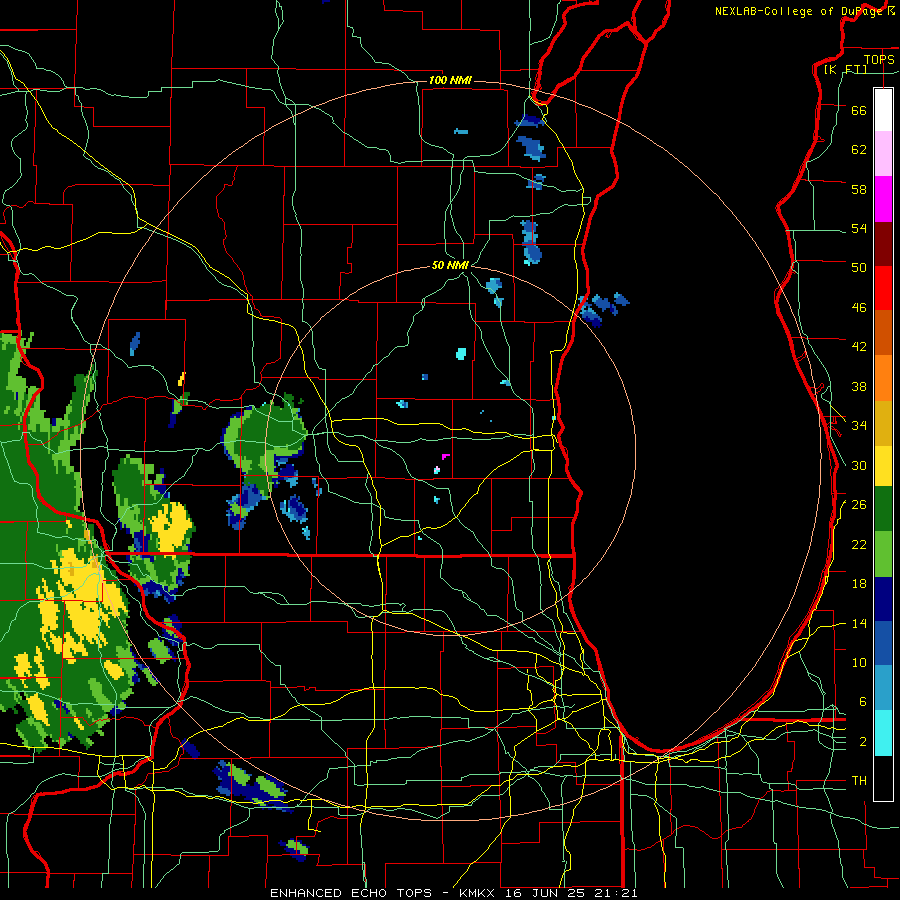Click the legend value "58"
The image size is (900, 900).
(x=859, y=189)
